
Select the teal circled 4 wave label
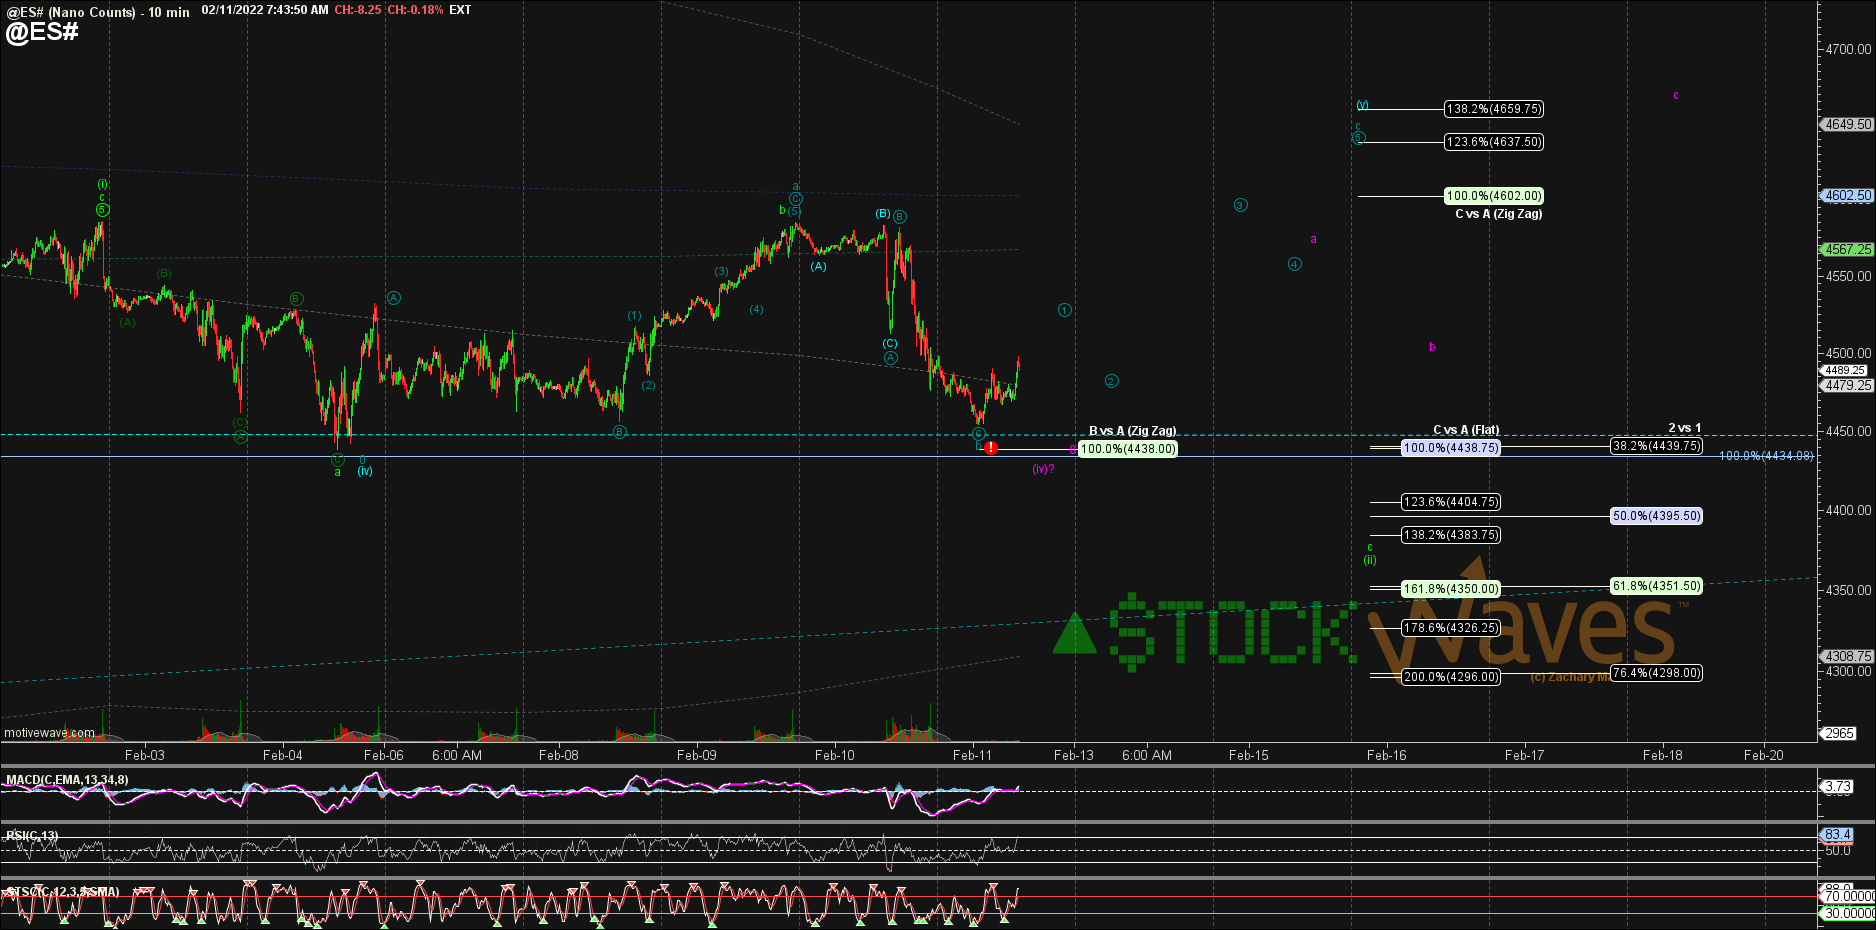coord(1294,264)
